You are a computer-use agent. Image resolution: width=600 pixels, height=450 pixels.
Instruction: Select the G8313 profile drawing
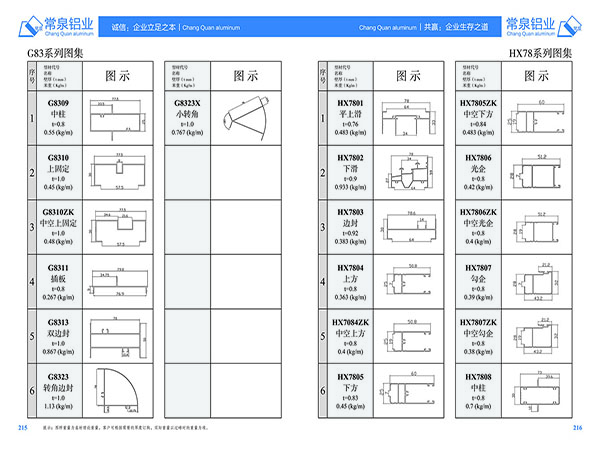(118, 337)
